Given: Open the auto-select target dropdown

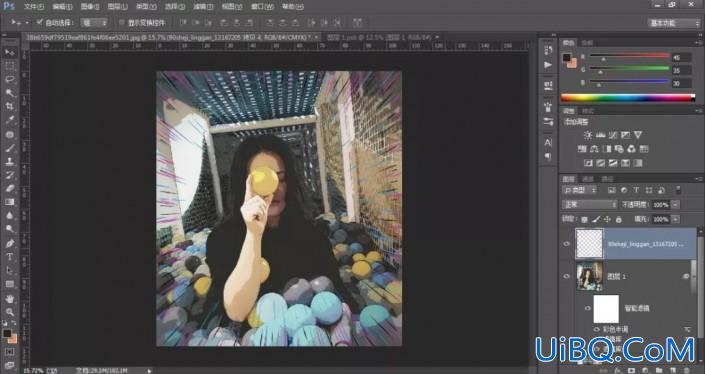Looking at the screenshot, I should (x=94, y=22).
